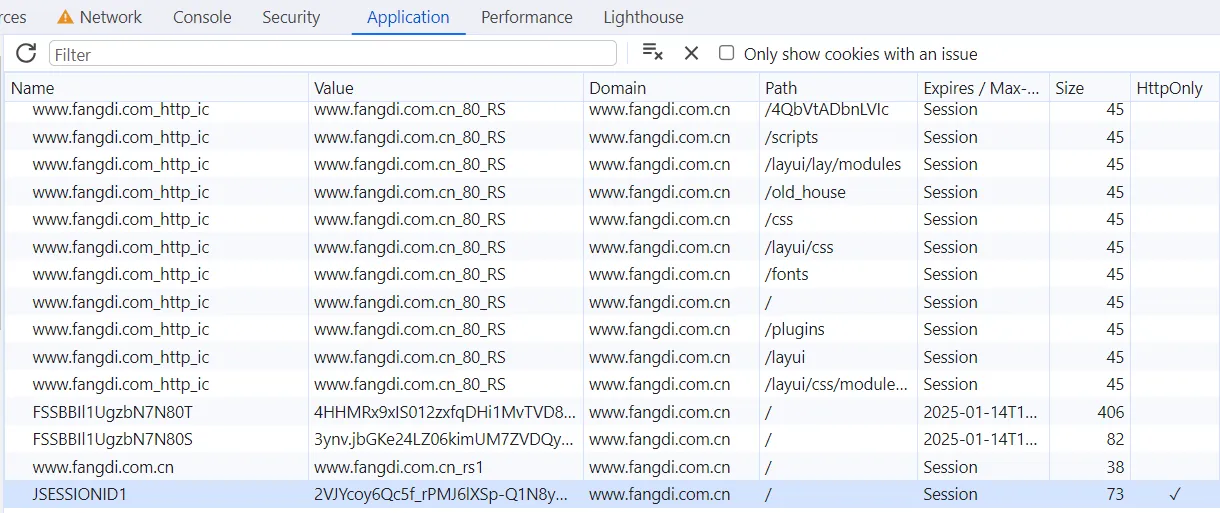Select the FSSBBIl1UgzbN7N80S cookie
Screen dimensions: 1220x513
113,439
